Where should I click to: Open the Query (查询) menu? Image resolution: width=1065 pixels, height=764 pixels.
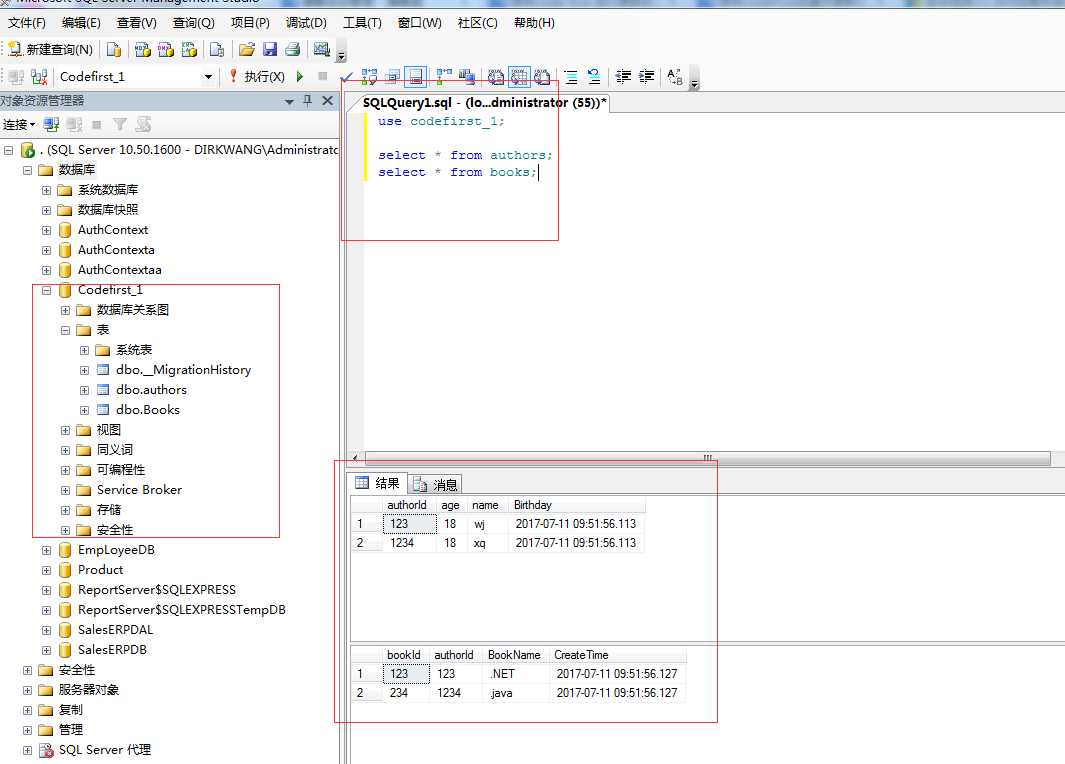(194, 23)
